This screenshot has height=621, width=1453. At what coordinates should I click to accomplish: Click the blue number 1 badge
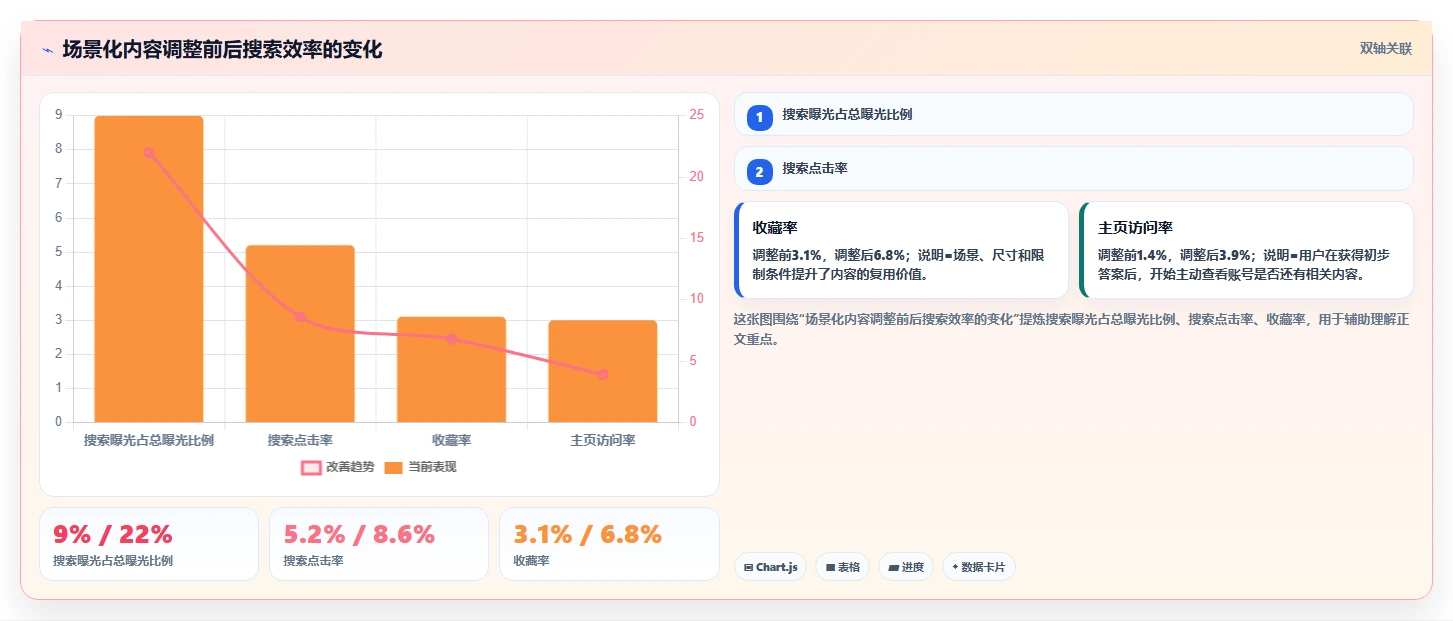pos(759,117)
